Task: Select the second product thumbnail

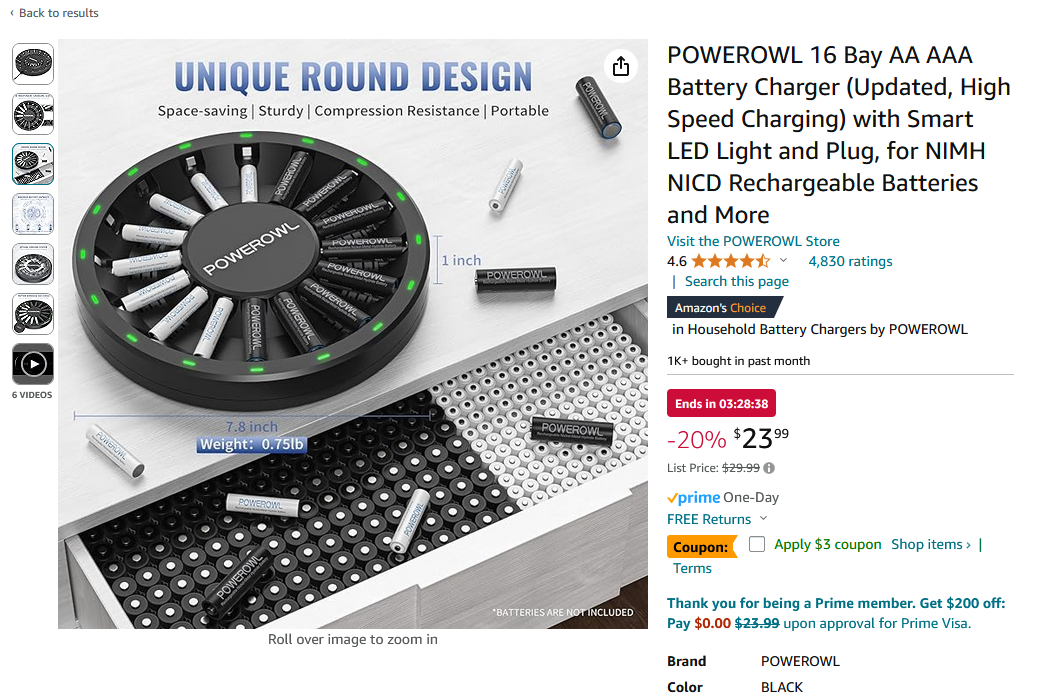Action: [33, 114]
